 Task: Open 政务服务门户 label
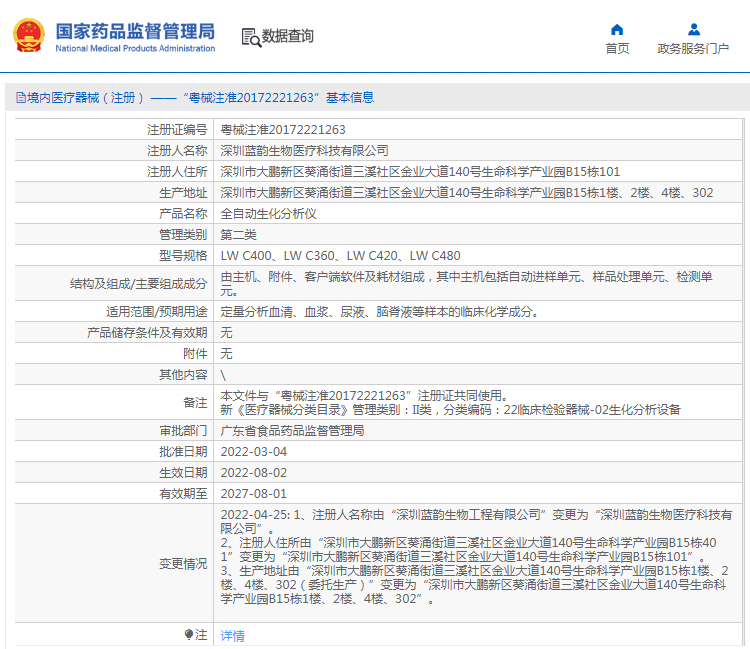pos(693,48)
